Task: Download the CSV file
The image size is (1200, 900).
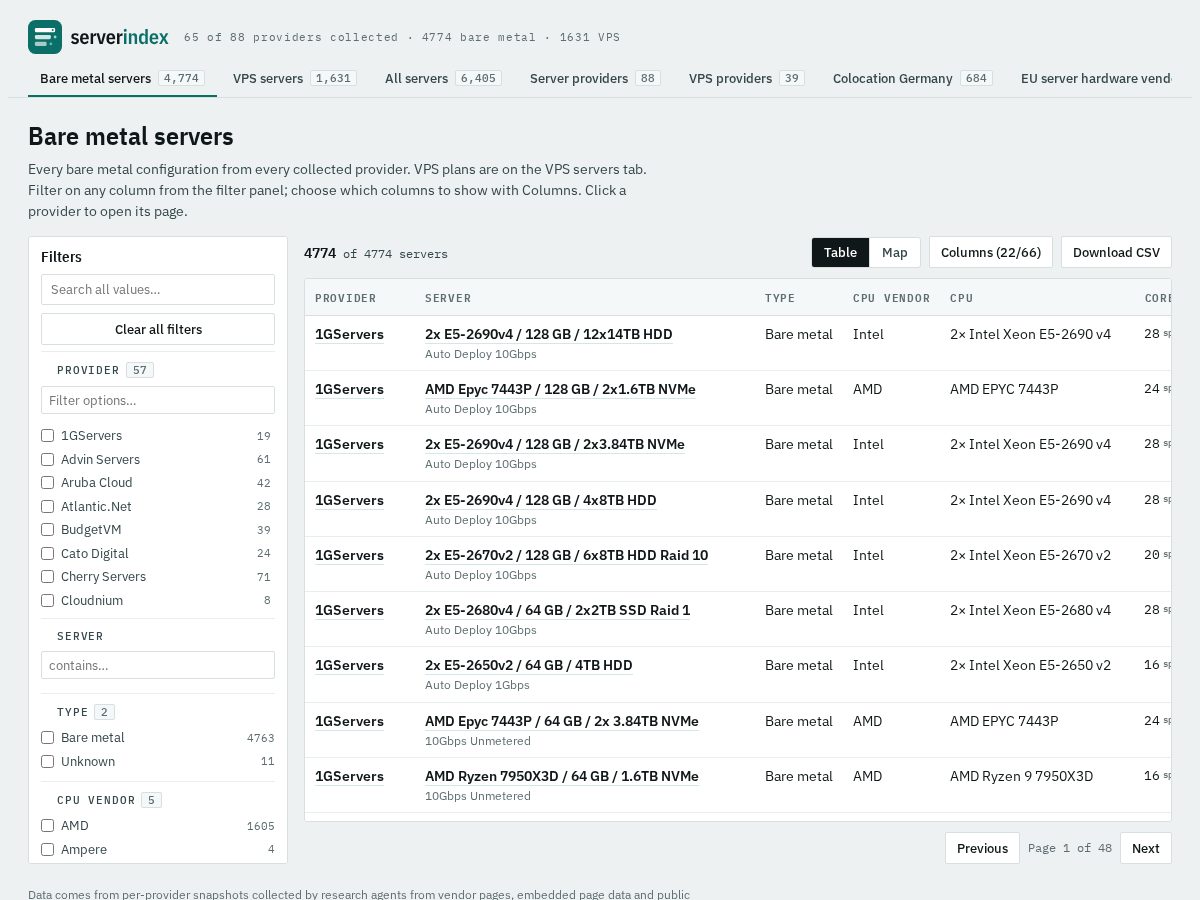Action: click(x=1116, y=252)
